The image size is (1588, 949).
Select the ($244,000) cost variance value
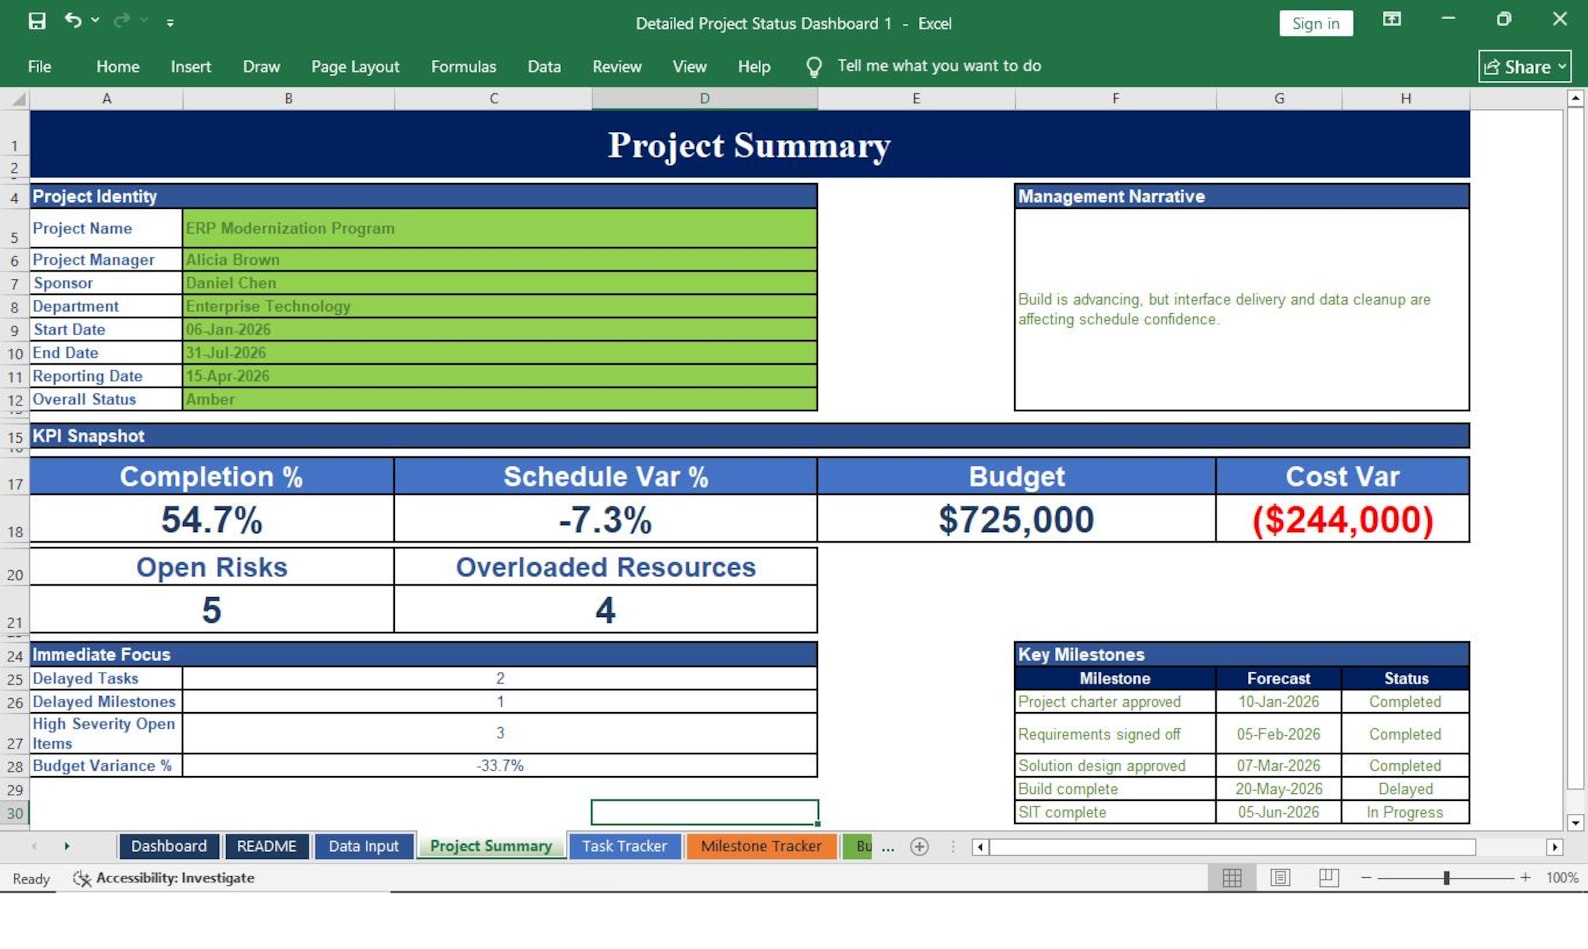tap(1342, 519)
